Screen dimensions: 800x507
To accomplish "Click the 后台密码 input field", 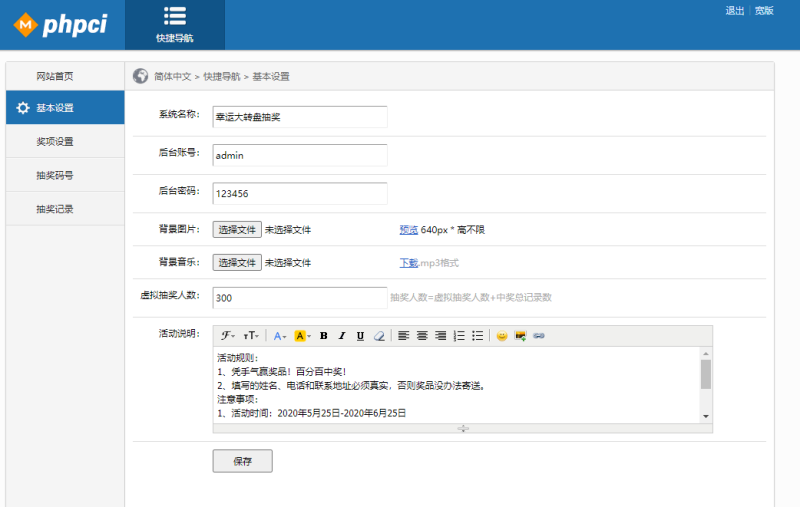I will pyautogui.click(x=300, y=193).
